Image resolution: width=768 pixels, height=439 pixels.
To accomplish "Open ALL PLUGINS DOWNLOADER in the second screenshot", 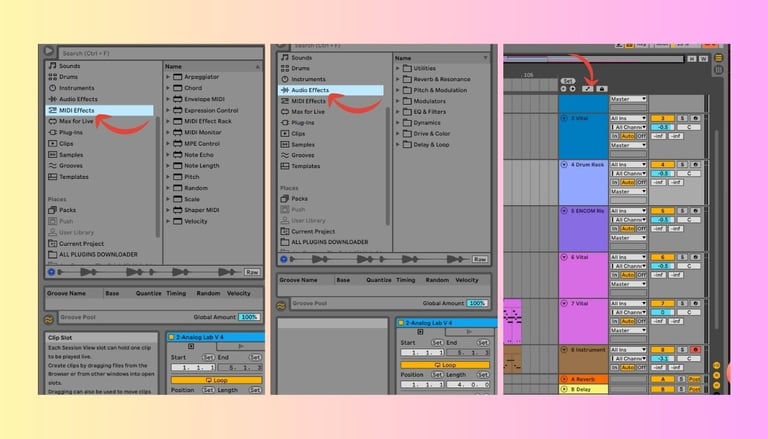I will (324, 242).
